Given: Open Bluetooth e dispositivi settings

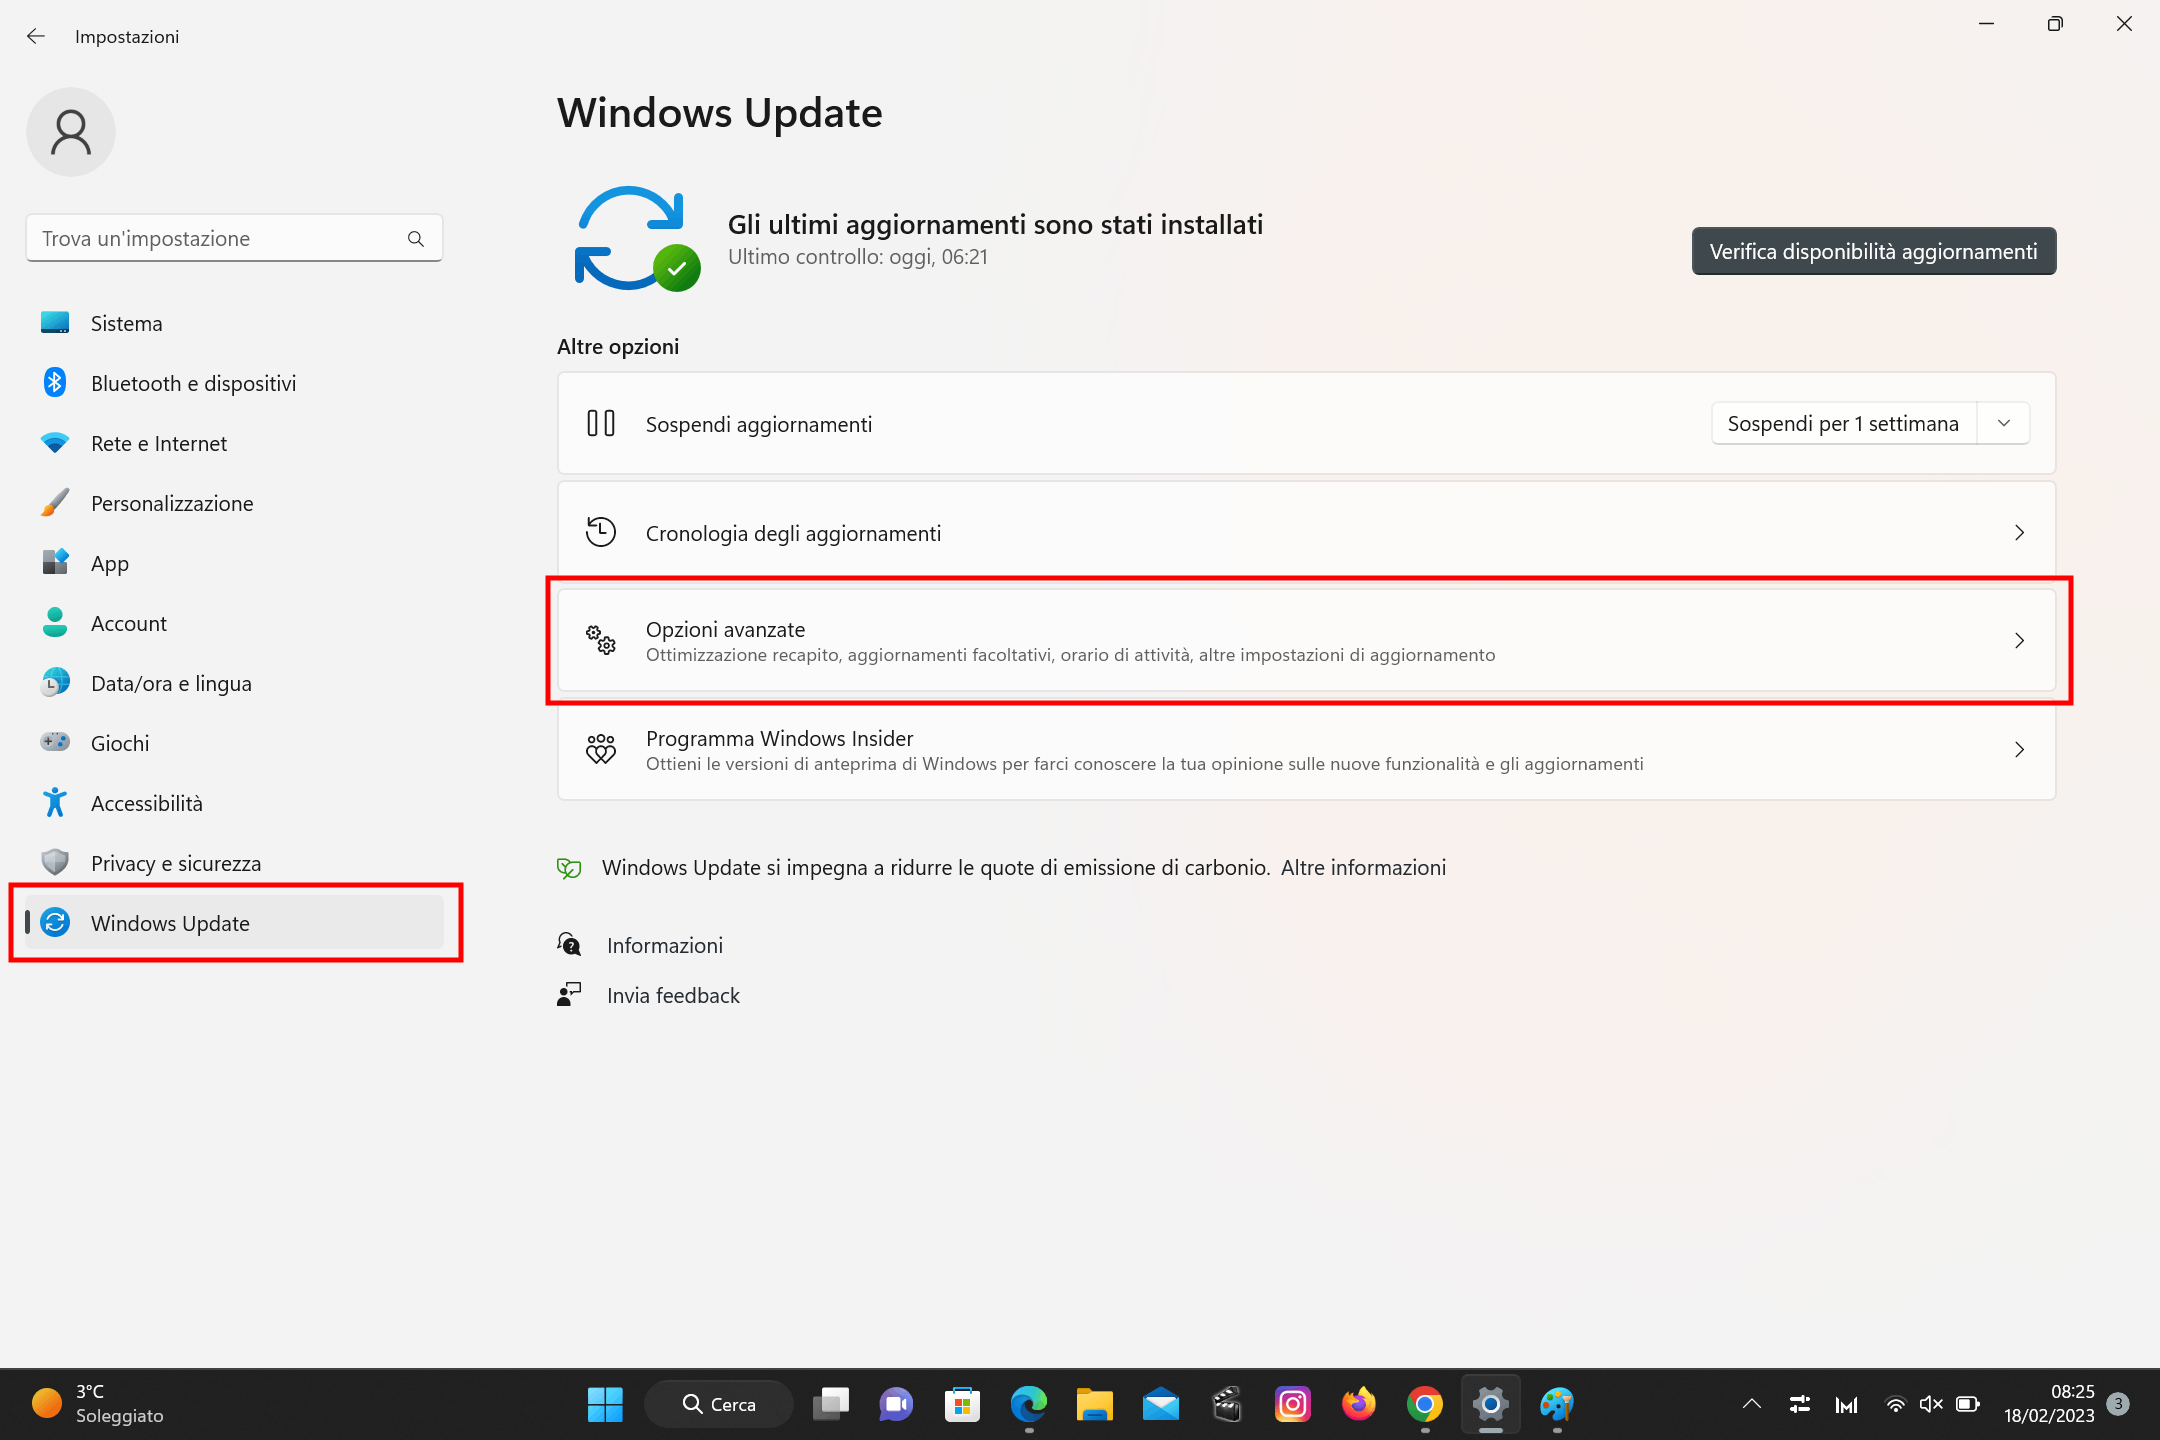Looking at the screenshot, I should [x=193, y=383].
